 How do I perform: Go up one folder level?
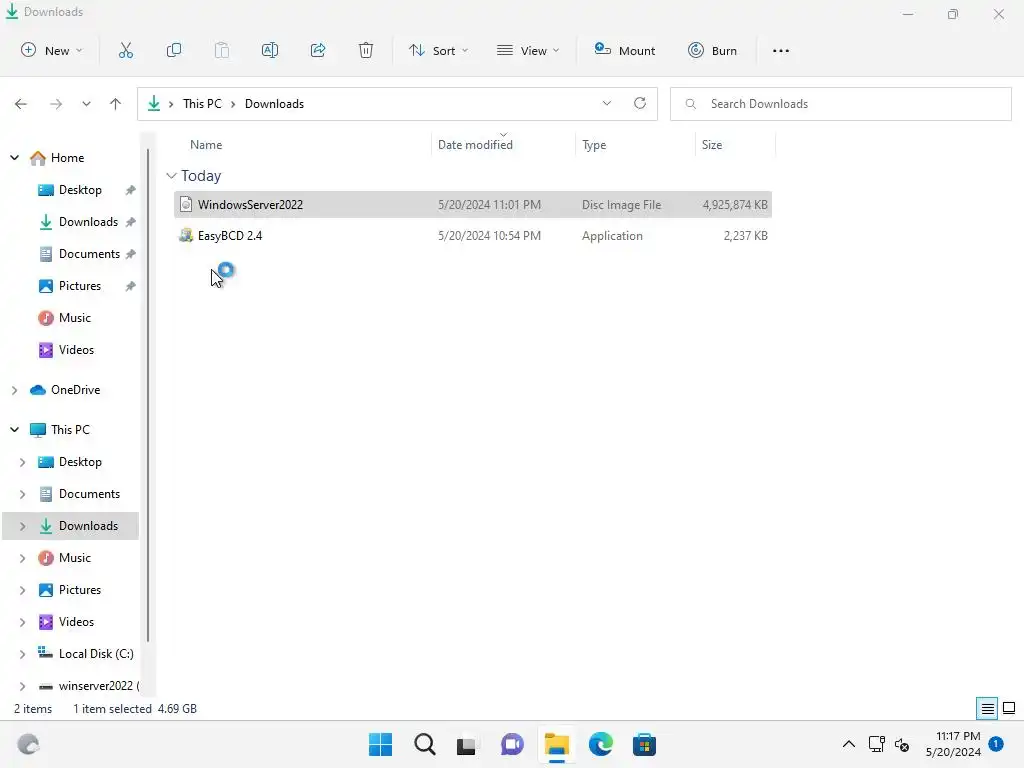pos(116,104)
